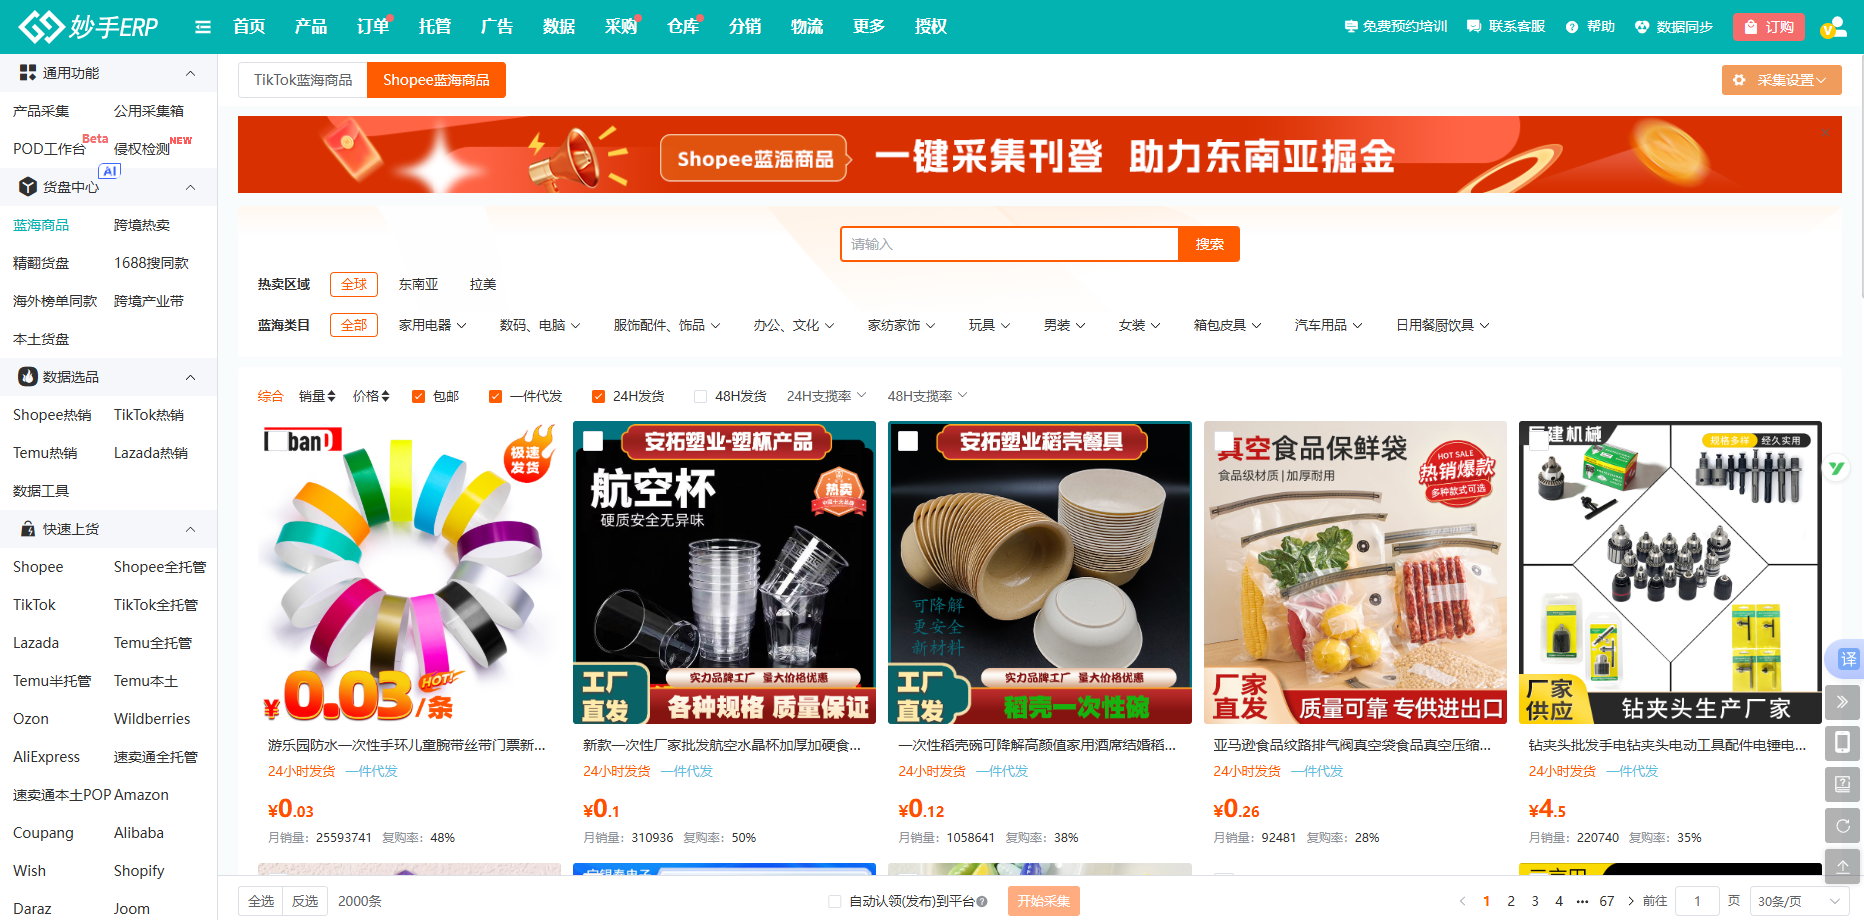The height and width of the screenshot is (920, 1864).
Task: Open the 家用电器 category dropdown
Action: tap(432, 325)
